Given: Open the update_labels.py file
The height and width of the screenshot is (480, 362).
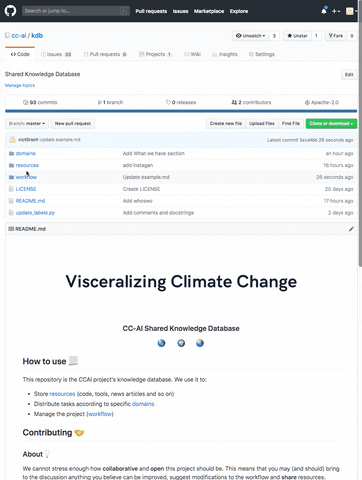Looking at the screenshot, I should 35,213.
